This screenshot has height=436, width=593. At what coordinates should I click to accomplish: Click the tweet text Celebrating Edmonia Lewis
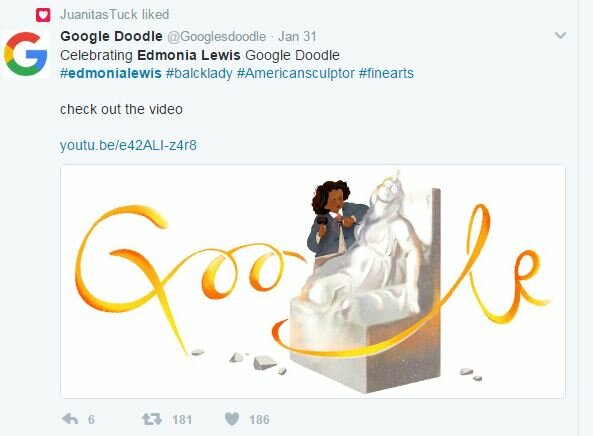[150, 55]
